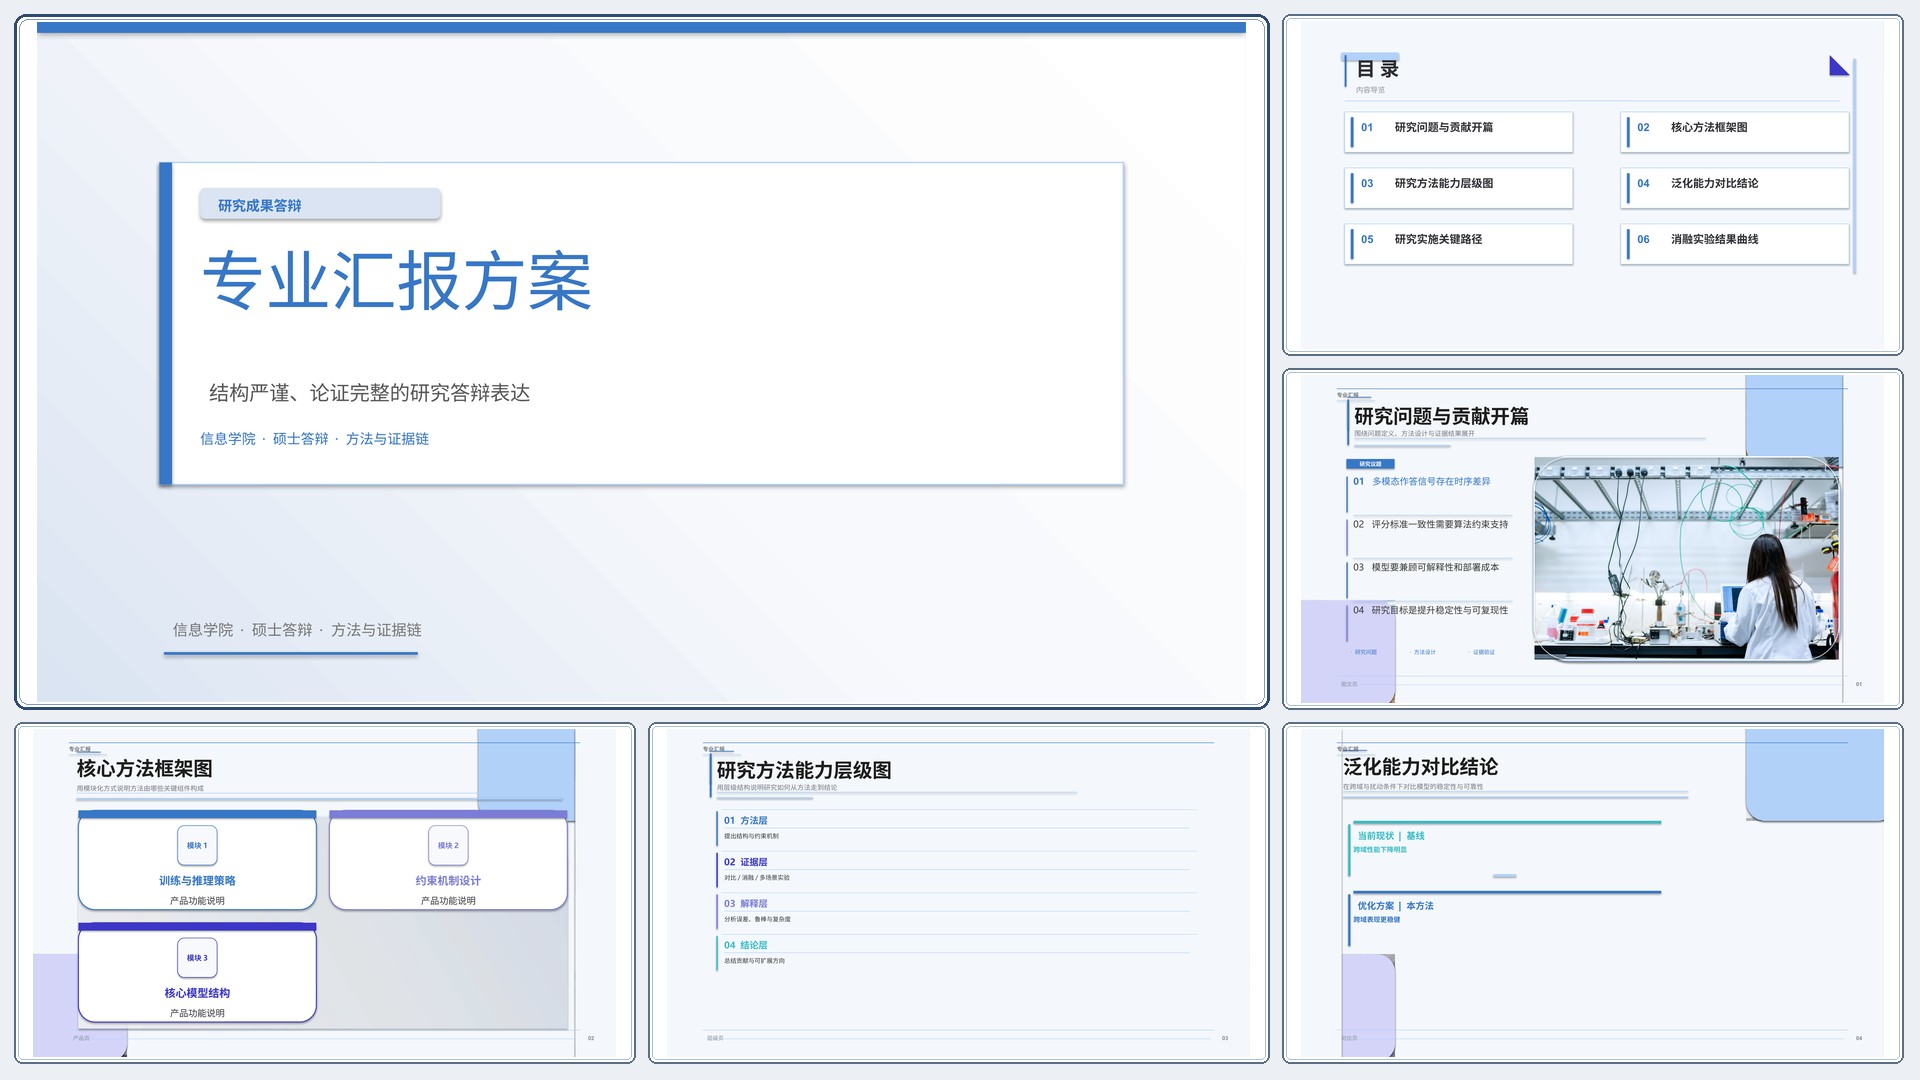Click the 优化方案 | 本方法 label
Screen dimensions: 1920x1080
coord(1395,906)
